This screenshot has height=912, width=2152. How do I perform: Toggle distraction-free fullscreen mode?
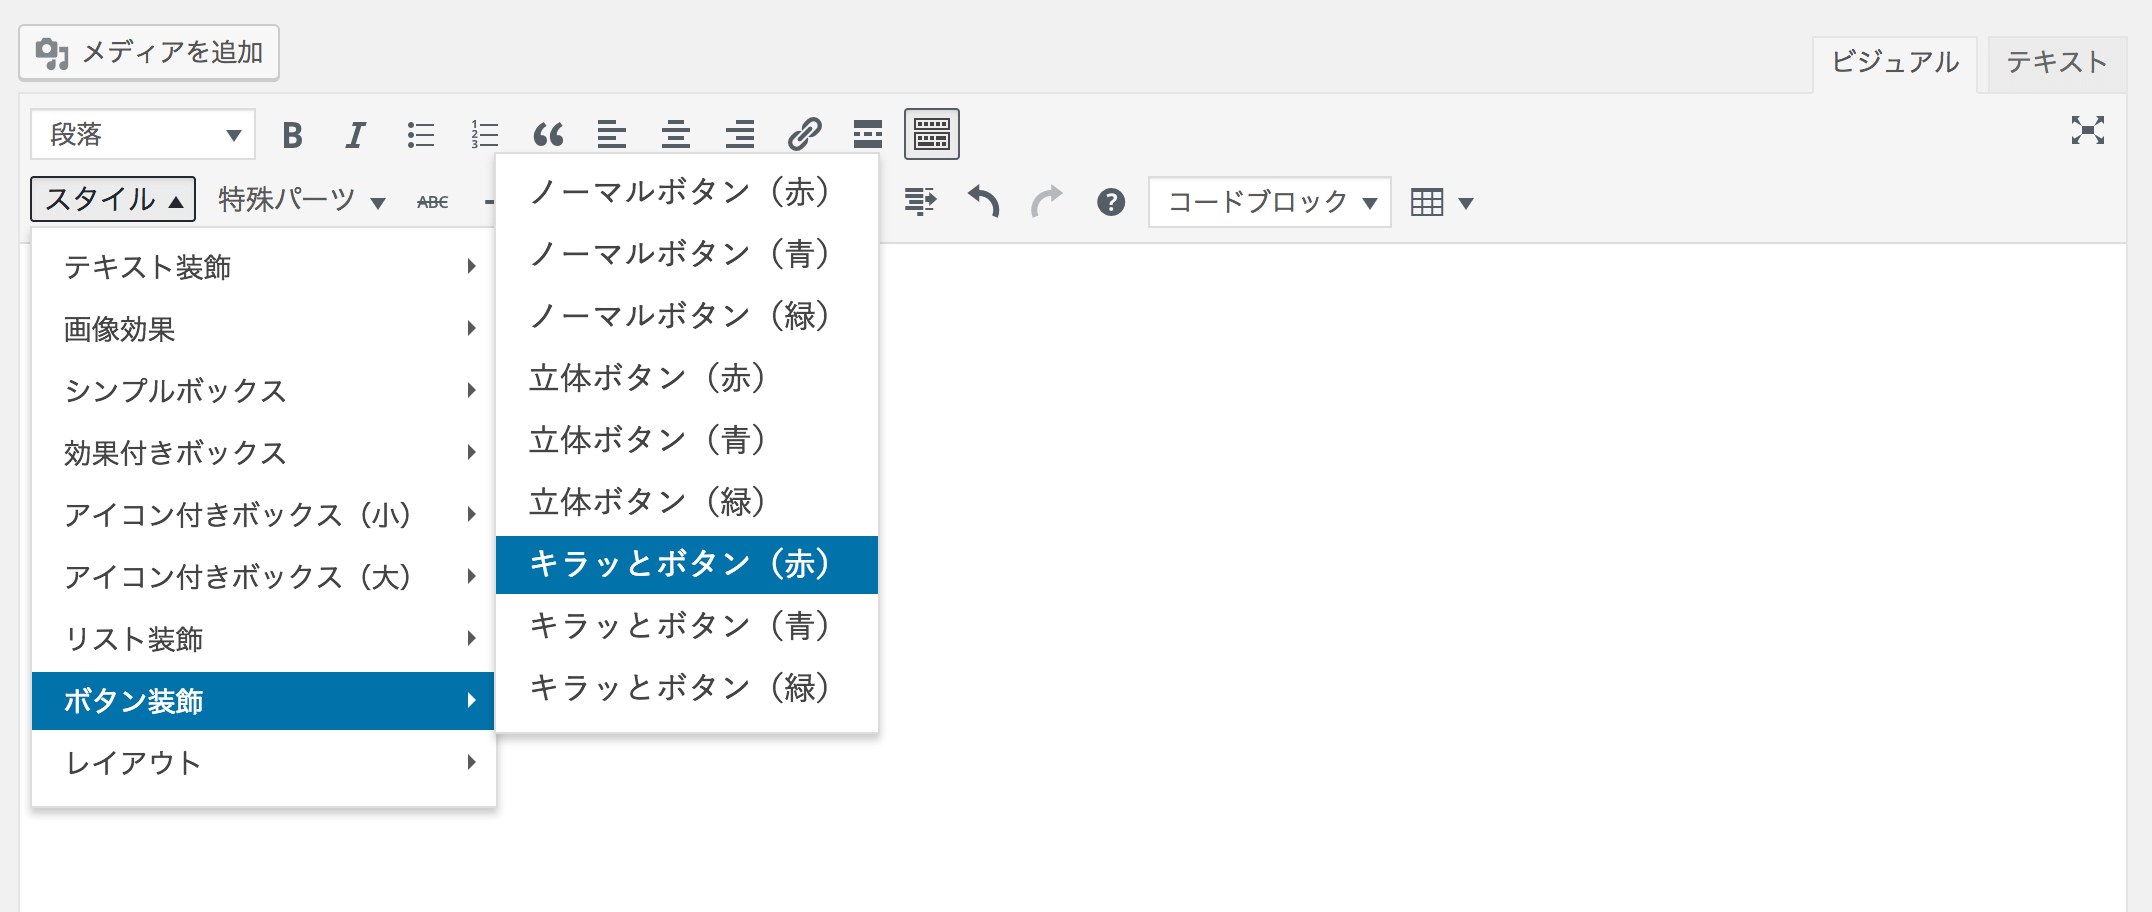pyautogui.click(x=2090, y=130)
